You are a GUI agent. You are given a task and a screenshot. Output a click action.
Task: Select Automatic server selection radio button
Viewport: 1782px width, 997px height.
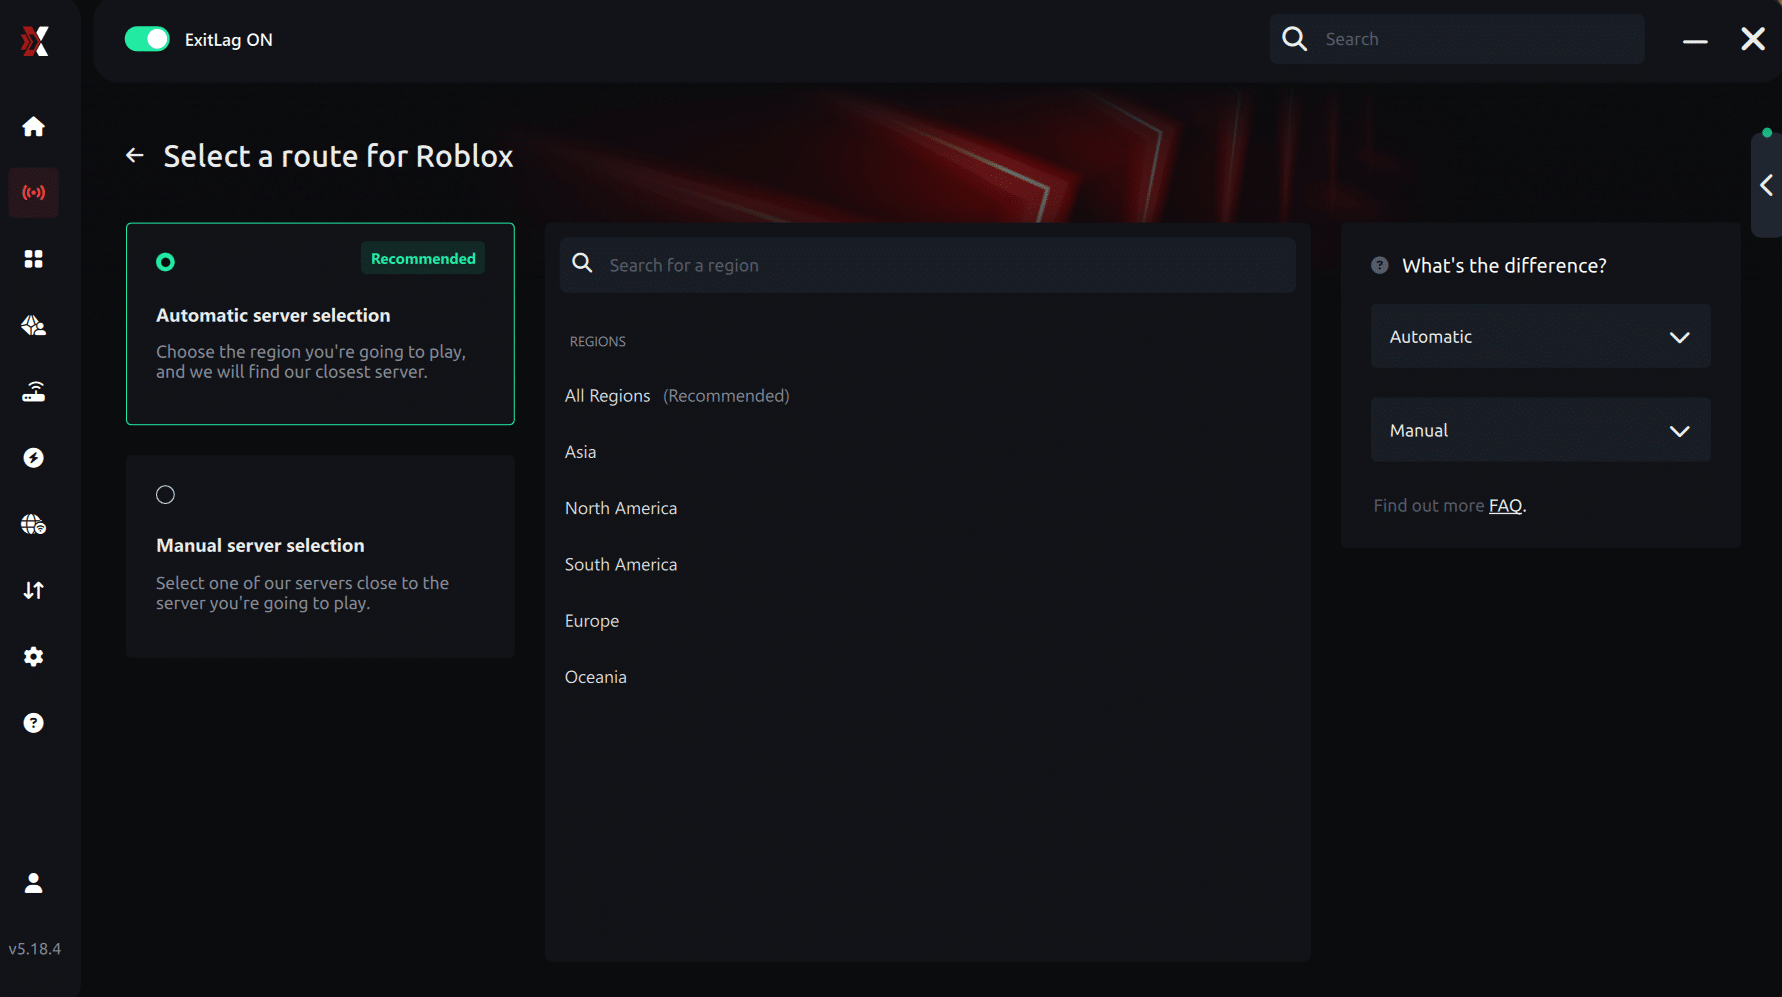[166, 262]
